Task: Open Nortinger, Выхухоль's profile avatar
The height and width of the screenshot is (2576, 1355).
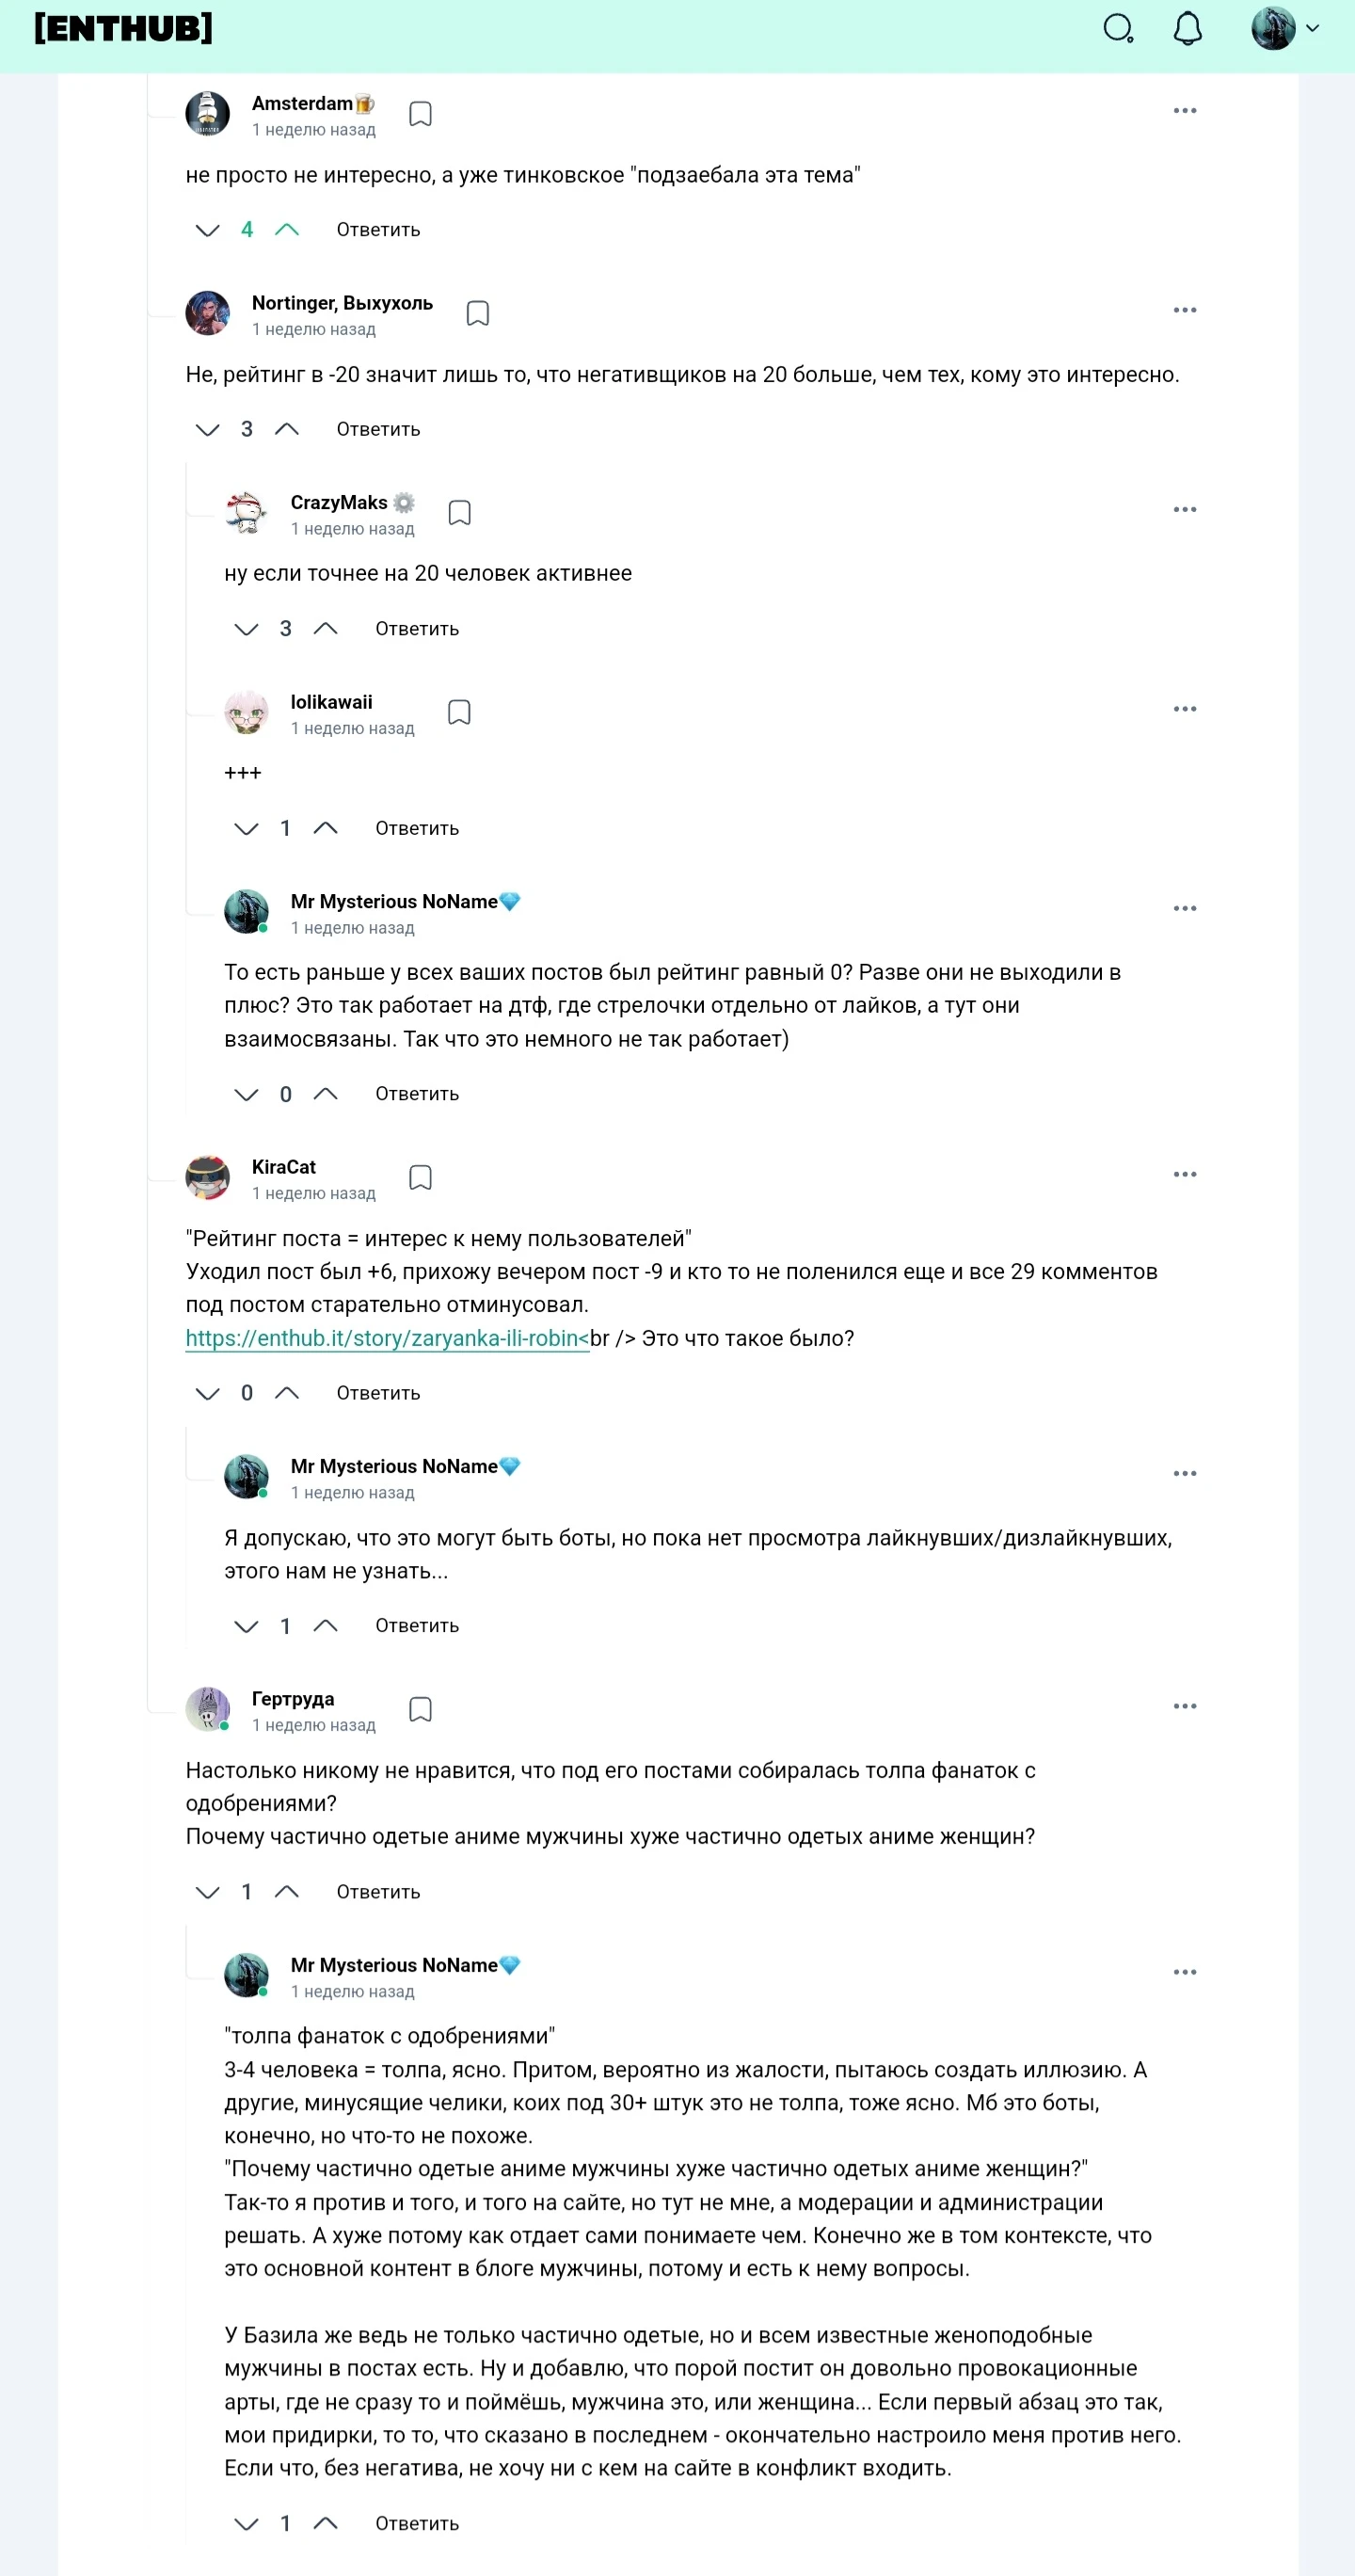Action: (x=207, y=313)
